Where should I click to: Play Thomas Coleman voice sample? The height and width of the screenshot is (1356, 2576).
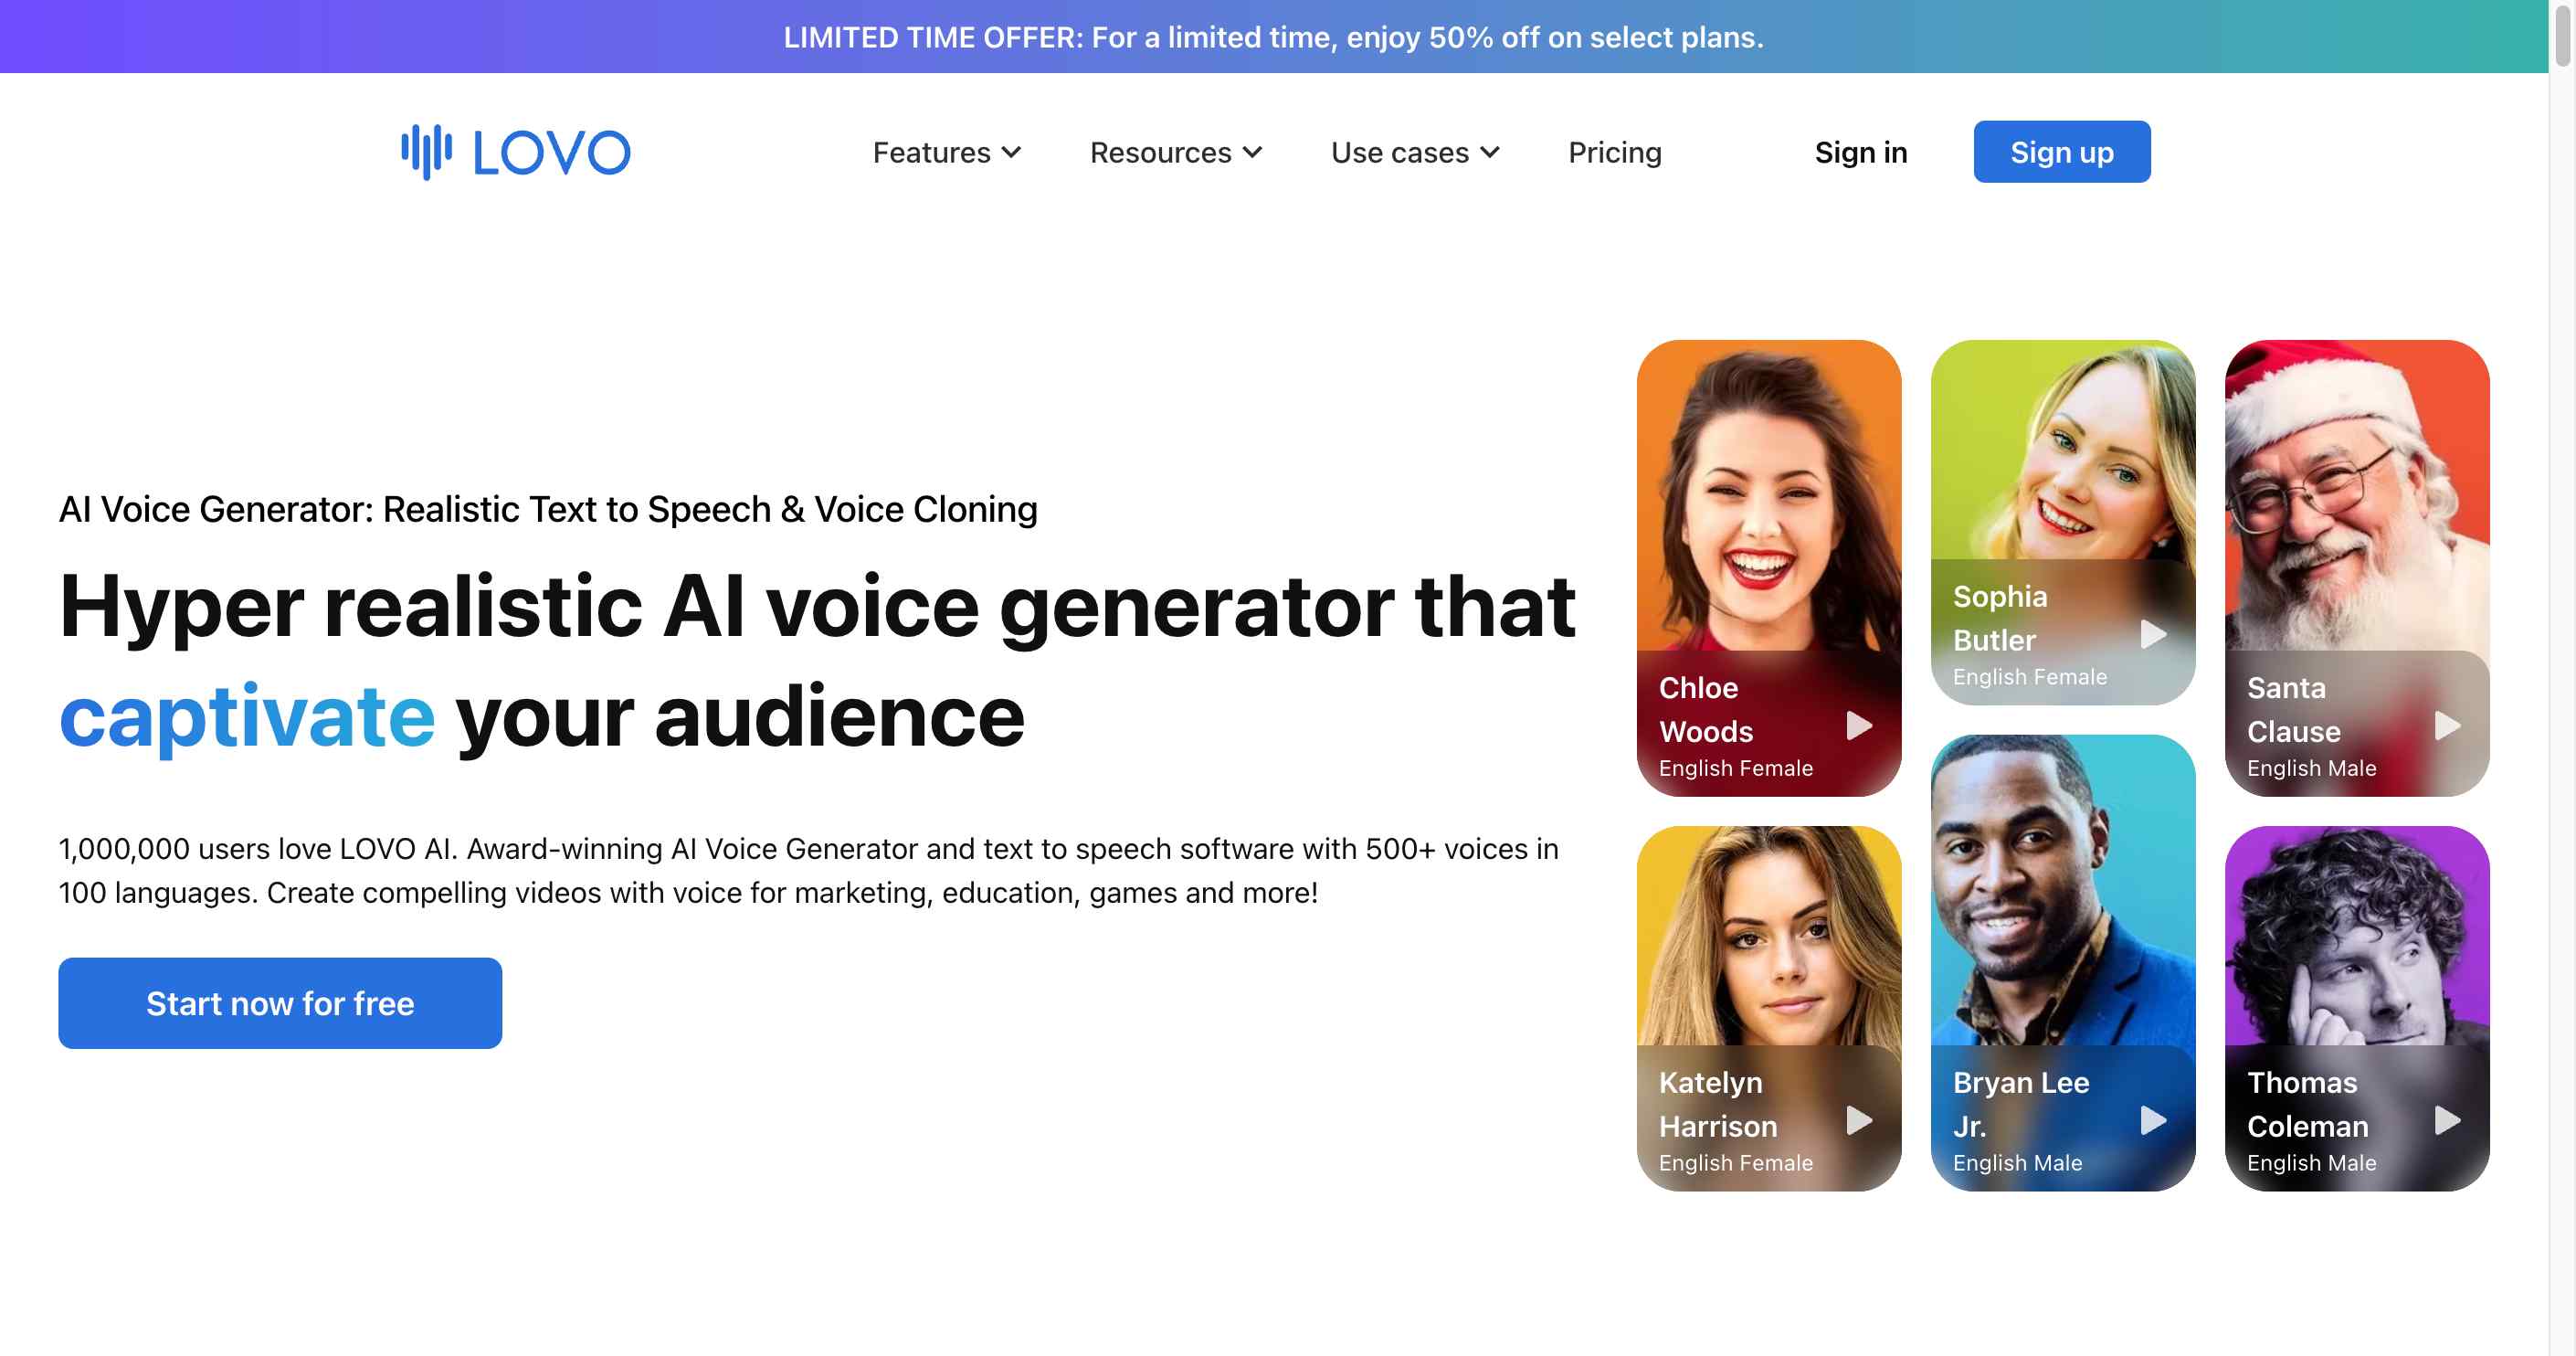pos(2447,1121)
